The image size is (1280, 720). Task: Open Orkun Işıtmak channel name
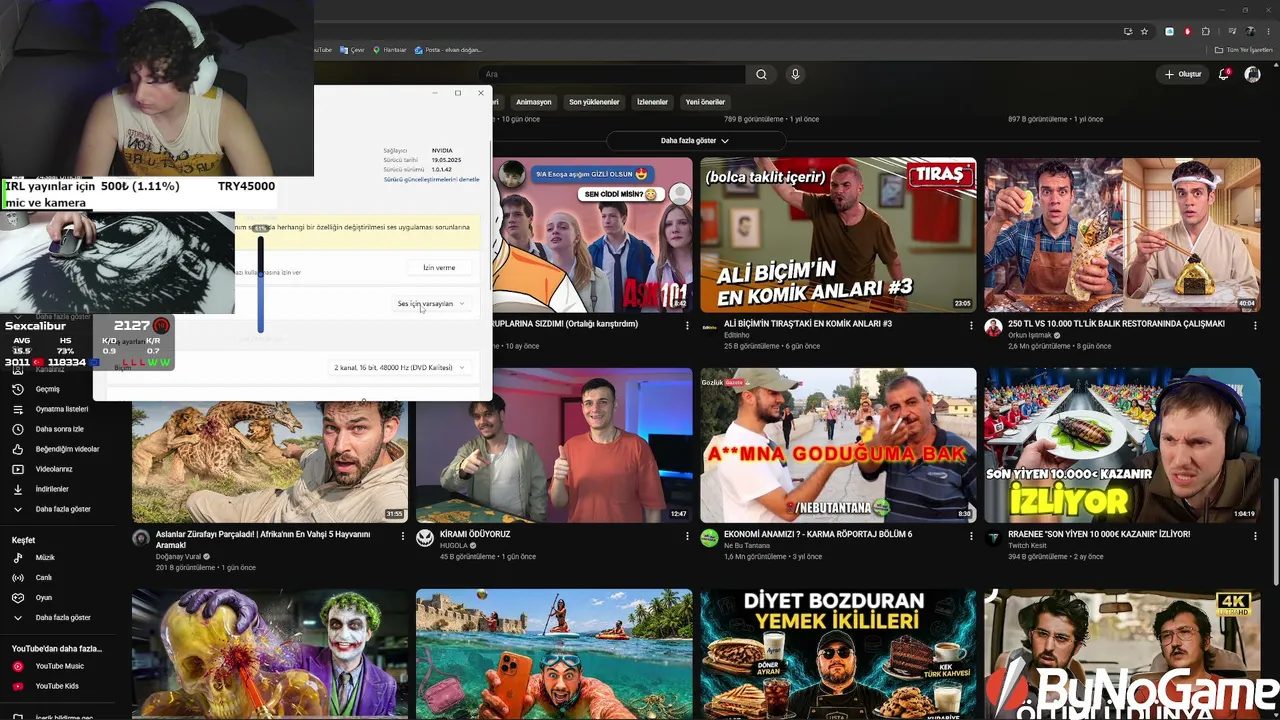[1029, 335]
